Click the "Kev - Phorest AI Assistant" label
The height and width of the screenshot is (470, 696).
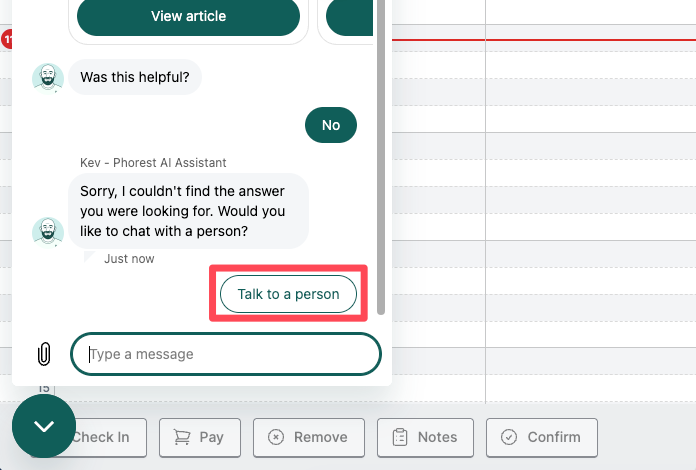pos(153,162)
